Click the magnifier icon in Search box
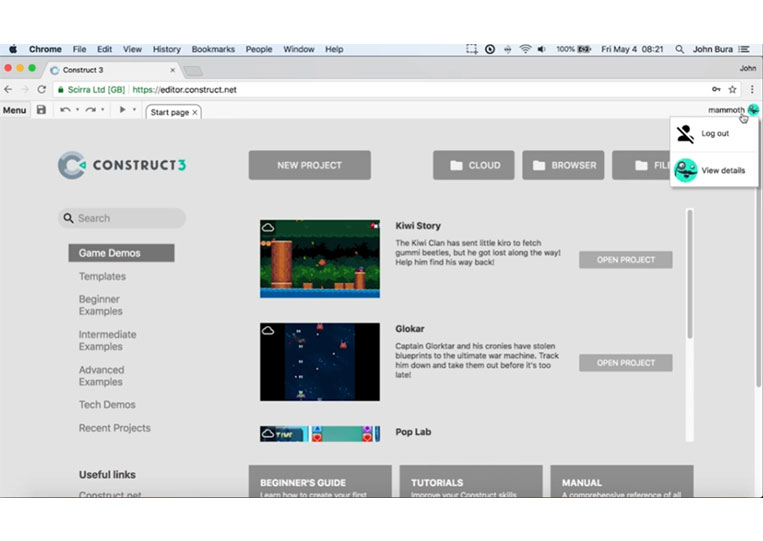The width and height of the screenshot is (763, 541). pos(68,218)
